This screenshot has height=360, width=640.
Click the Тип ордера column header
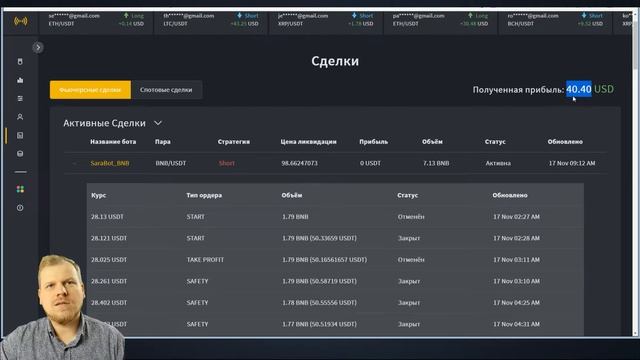(204, 195)
